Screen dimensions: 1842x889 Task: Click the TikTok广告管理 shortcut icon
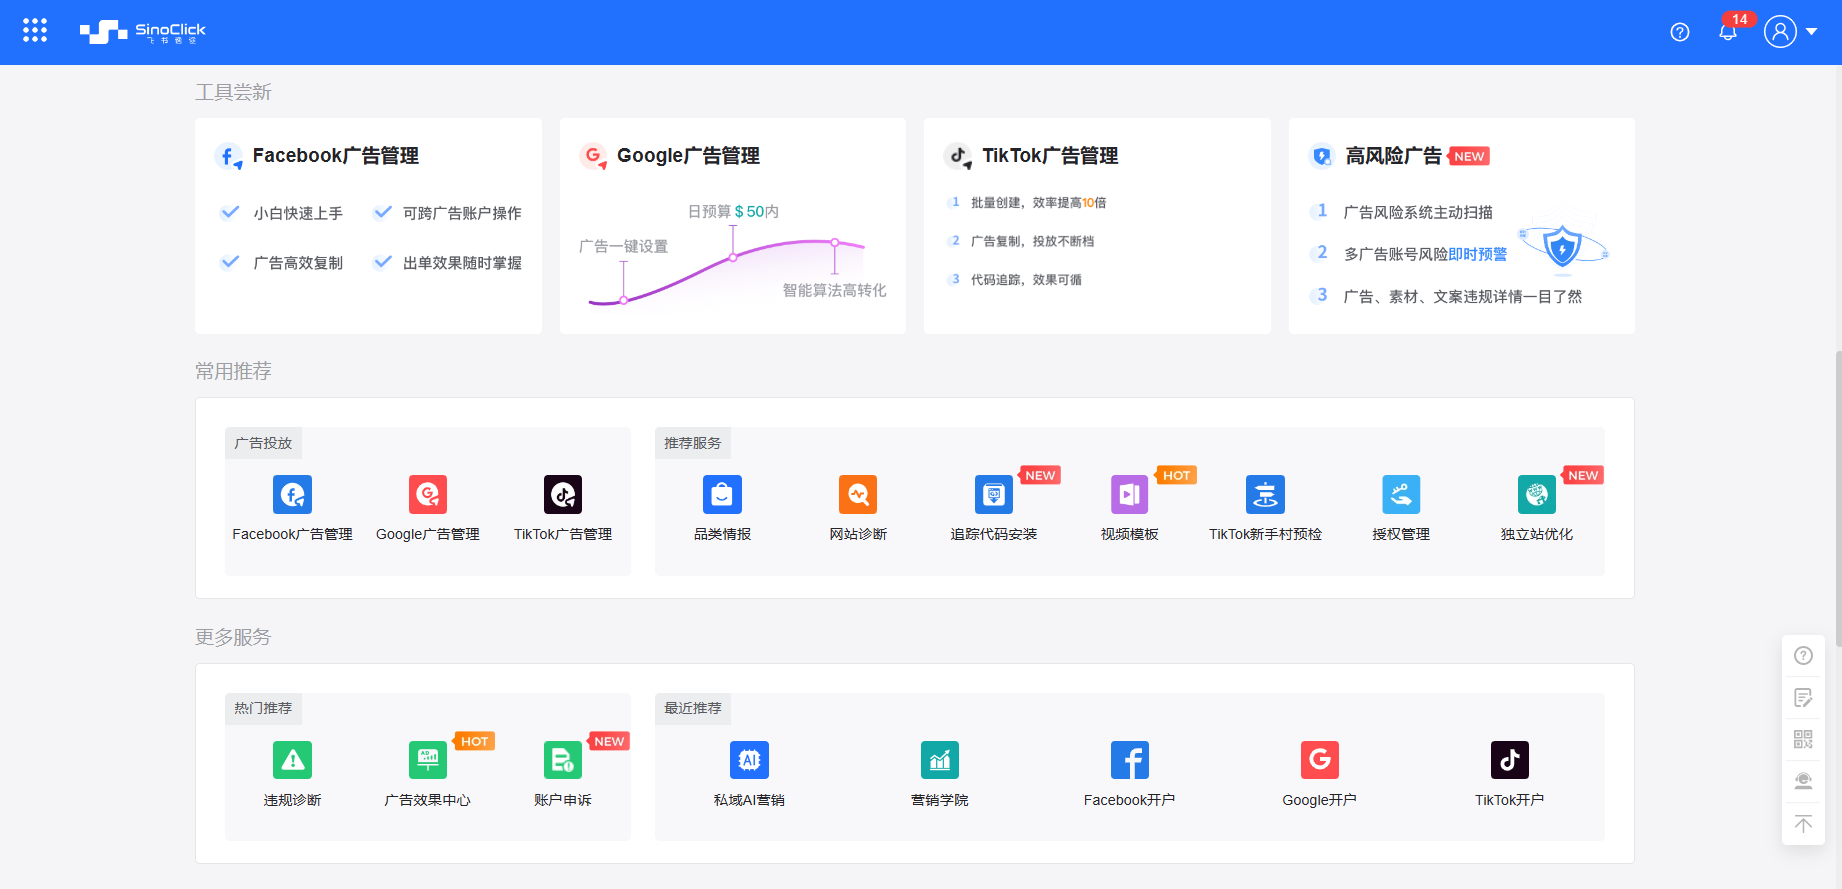pos(563,494)
